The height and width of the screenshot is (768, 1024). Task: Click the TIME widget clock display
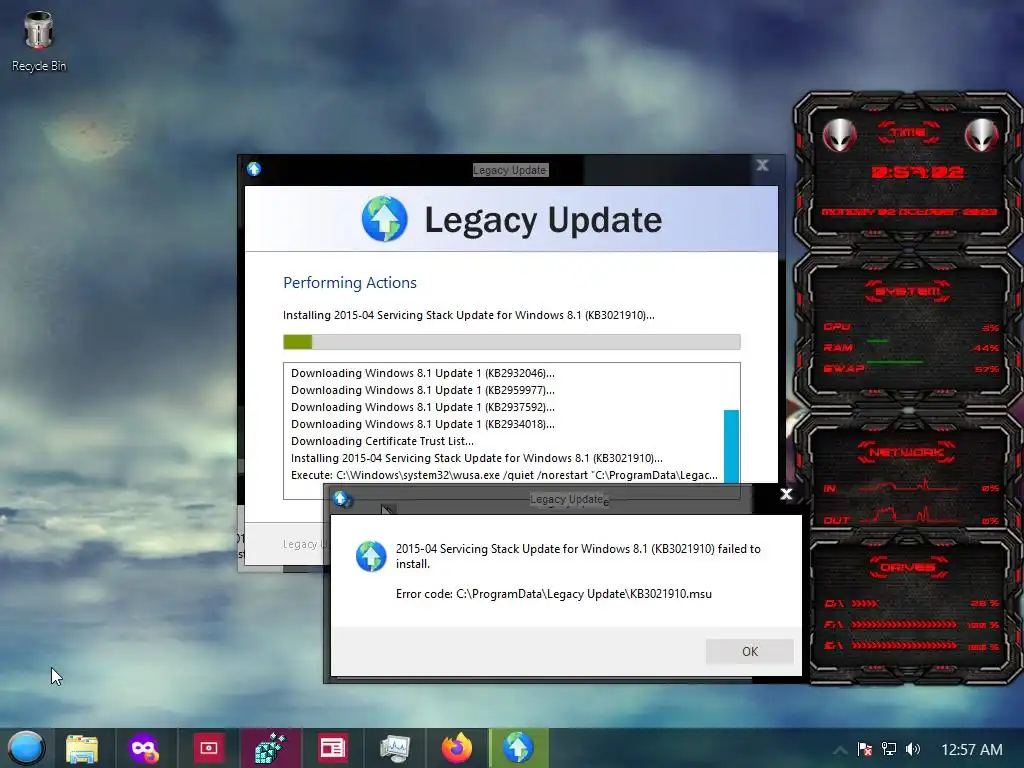[x=917, y=172]
